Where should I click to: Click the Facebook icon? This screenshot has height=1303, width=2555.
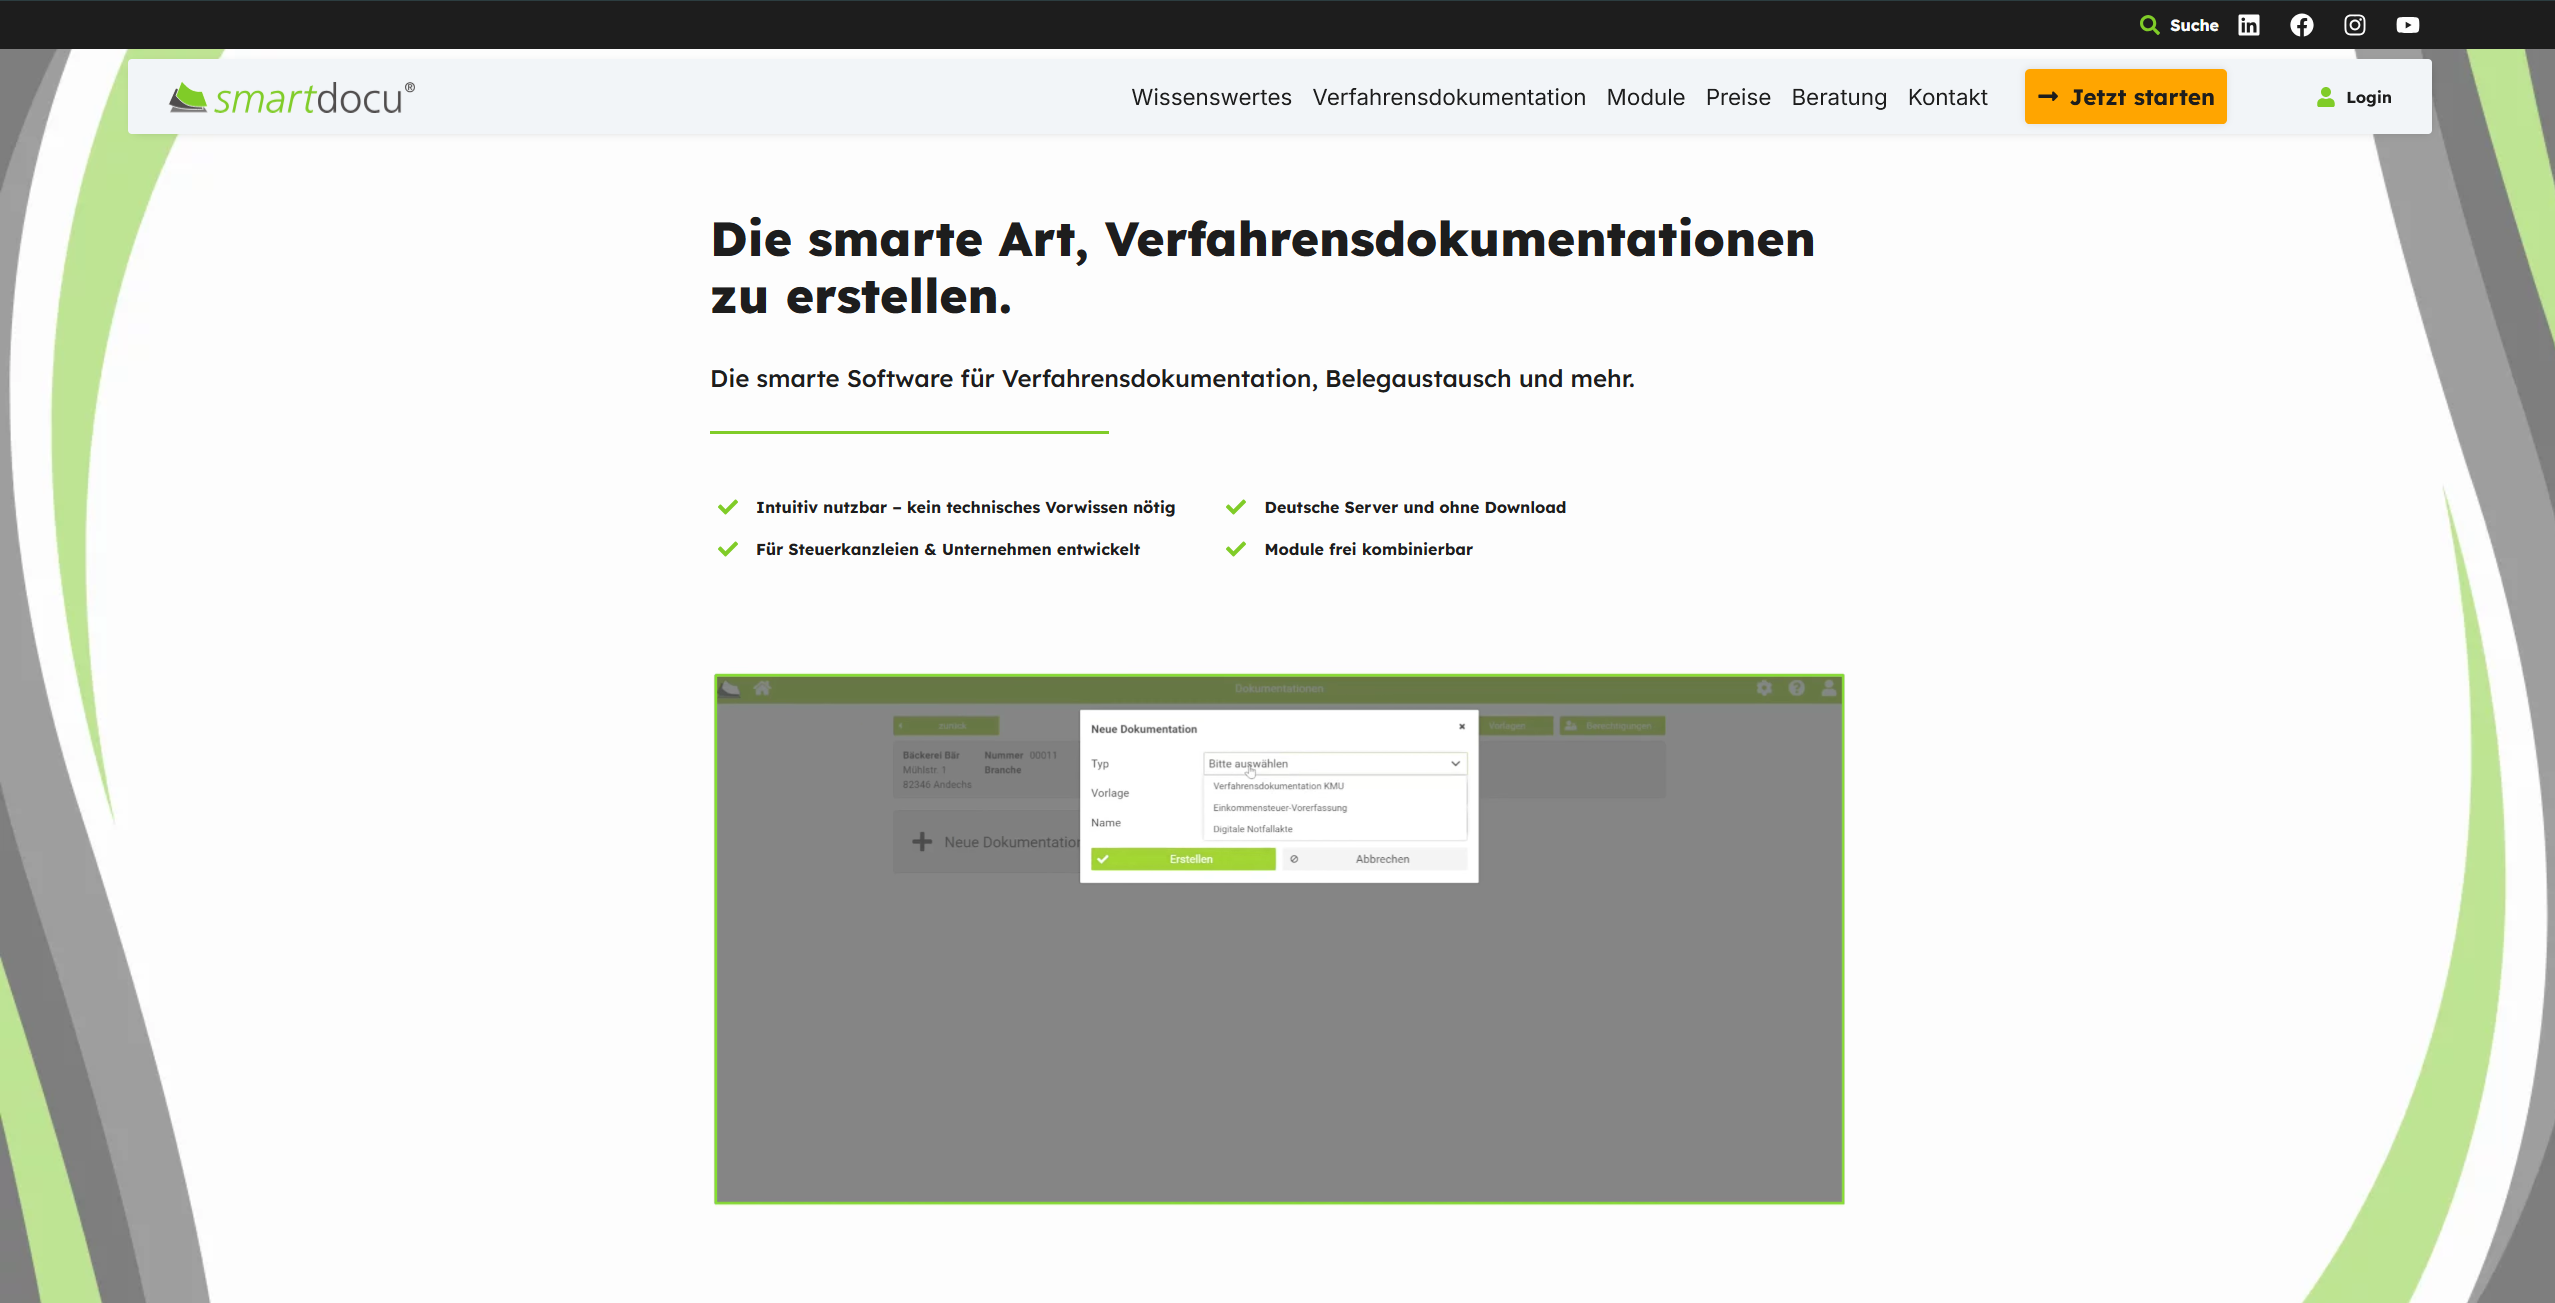tap(2301, 24)
